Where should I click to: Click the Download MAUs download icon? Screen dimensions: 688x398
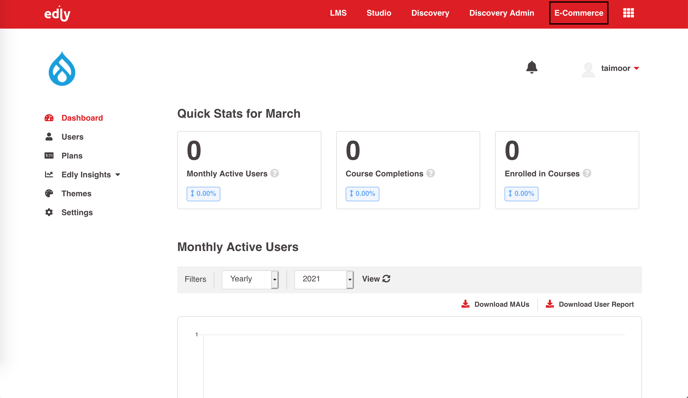(466, 304)
